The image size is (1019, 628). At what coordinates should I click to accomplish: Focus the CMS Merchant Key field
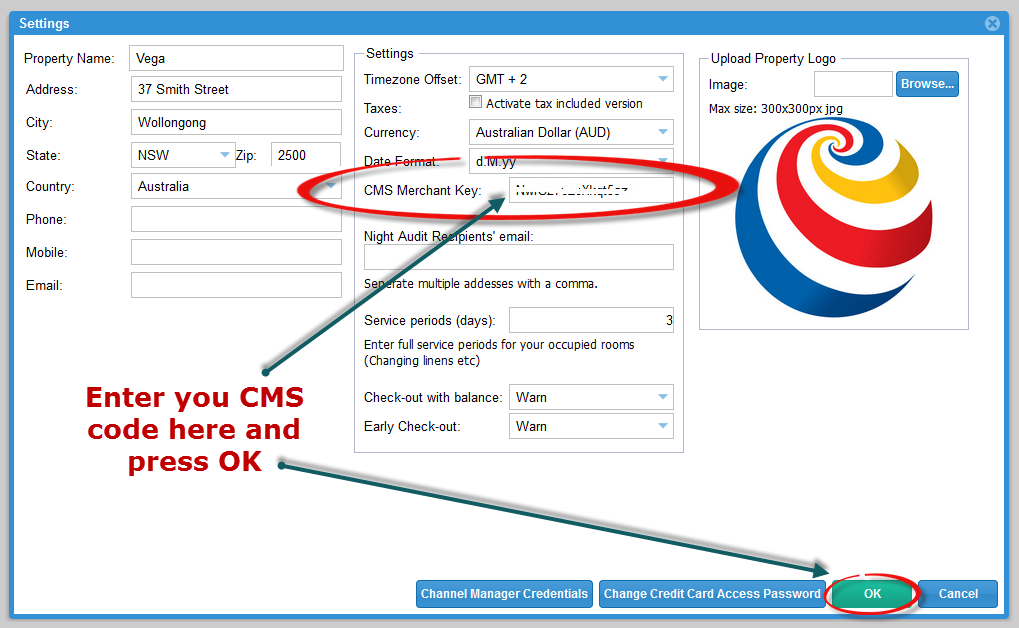click(590, 190)
